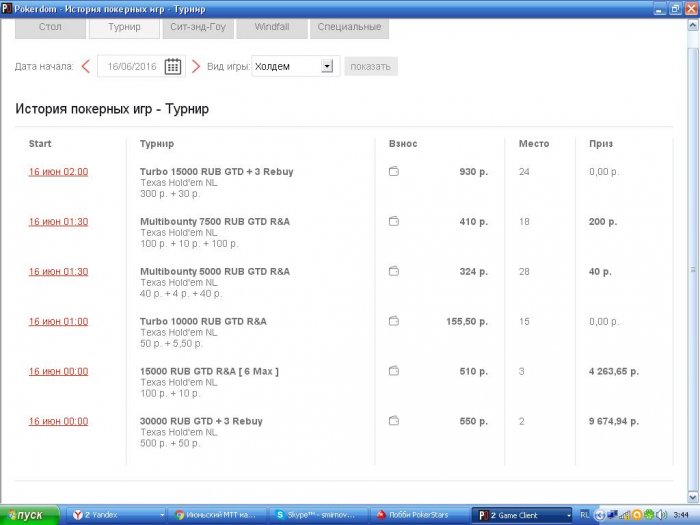
Task: Click the показать button
Action: click(x=371, y=67)
